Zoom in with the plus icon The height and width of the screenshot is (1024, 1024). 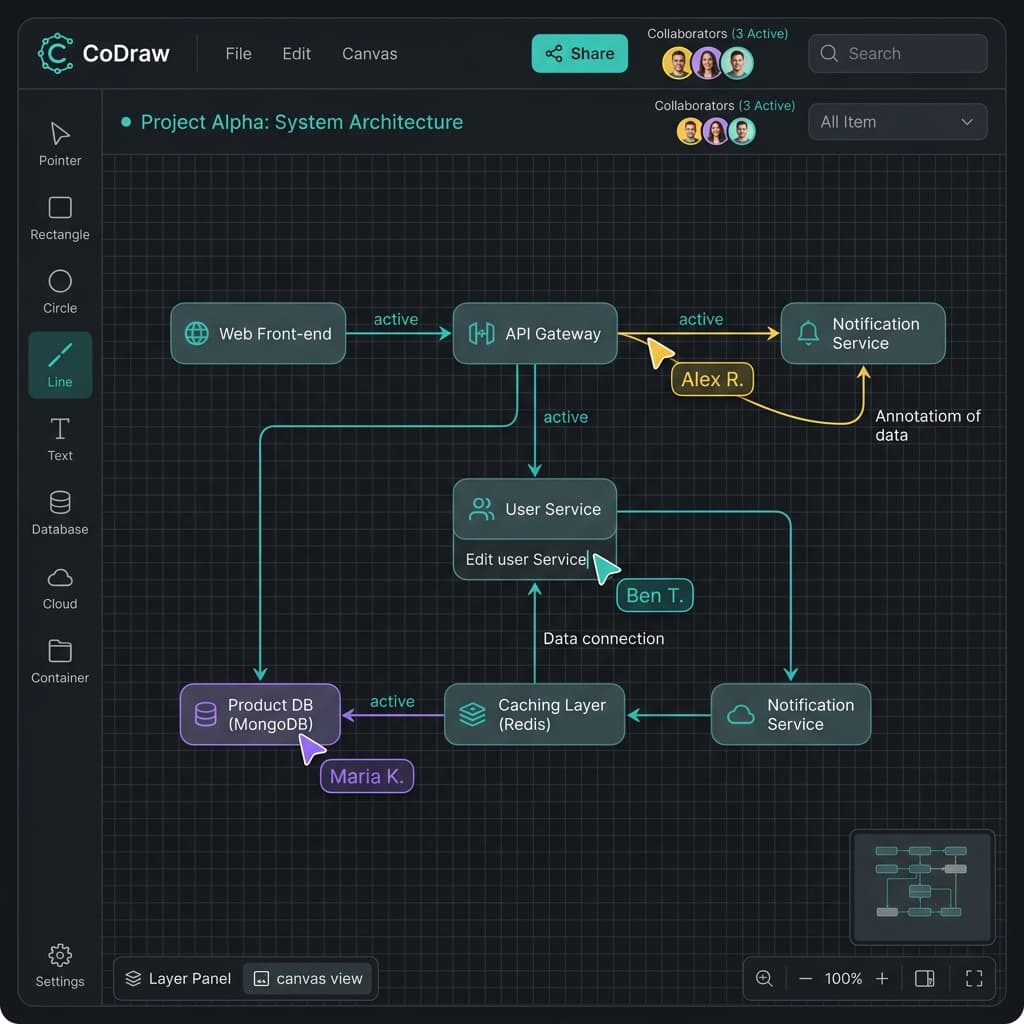[x=882, y=978]
